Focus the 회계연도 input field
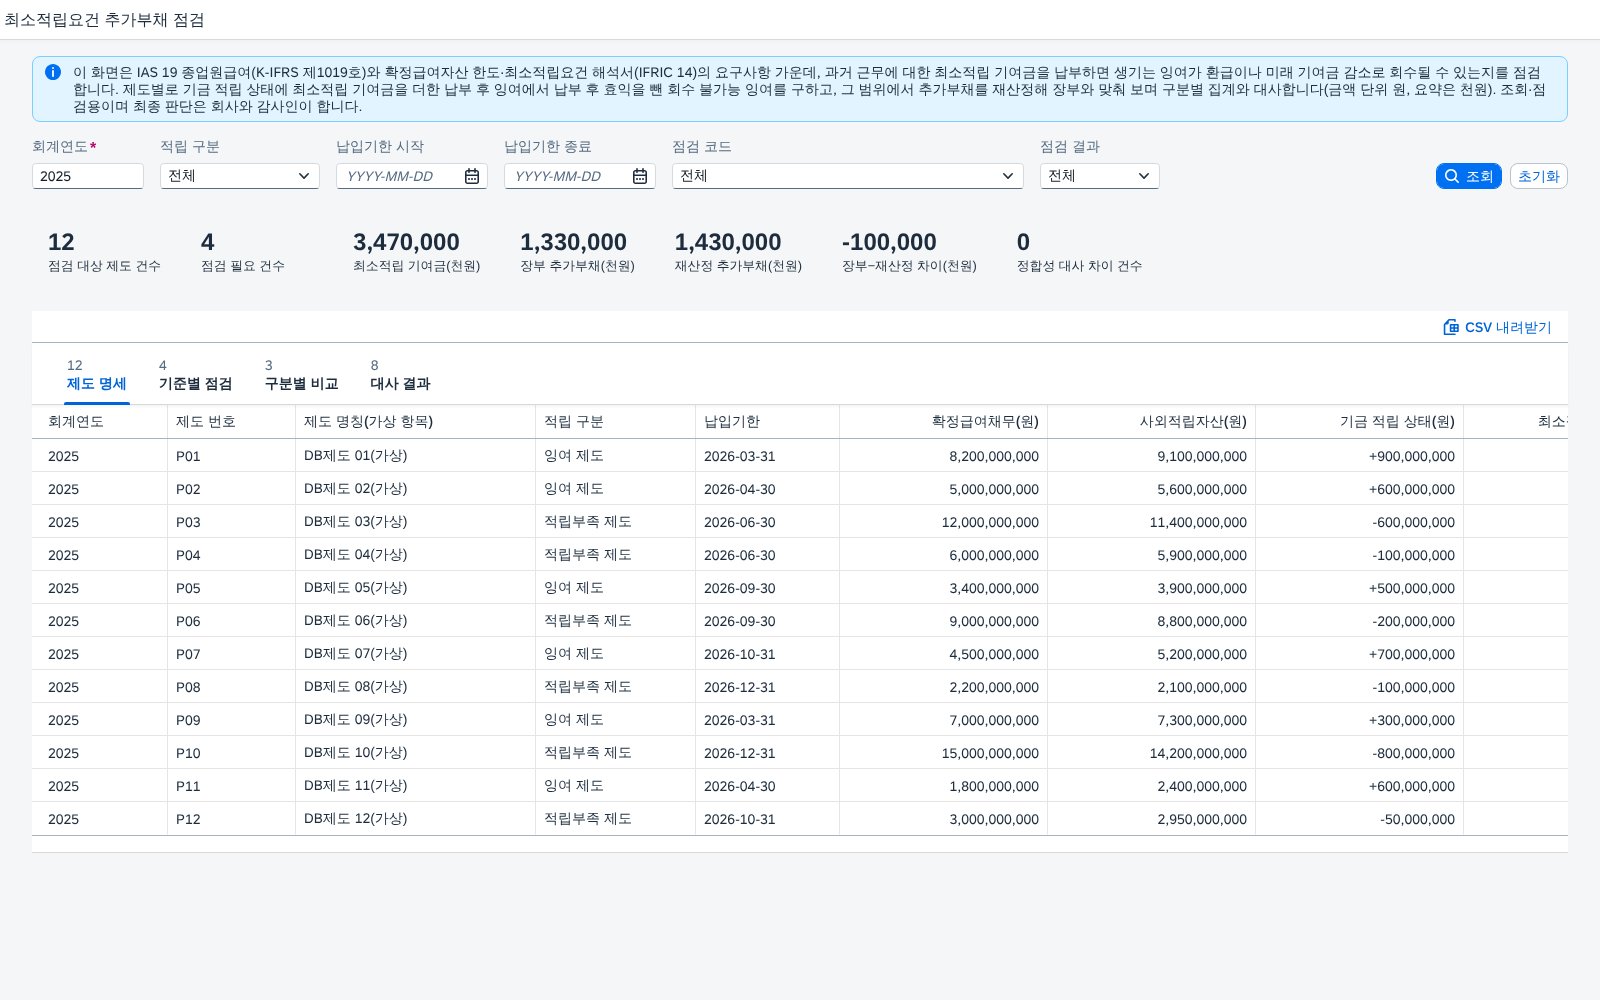Image resolution: width=1600 pixels, height=1000 pixels. [88, 176]
